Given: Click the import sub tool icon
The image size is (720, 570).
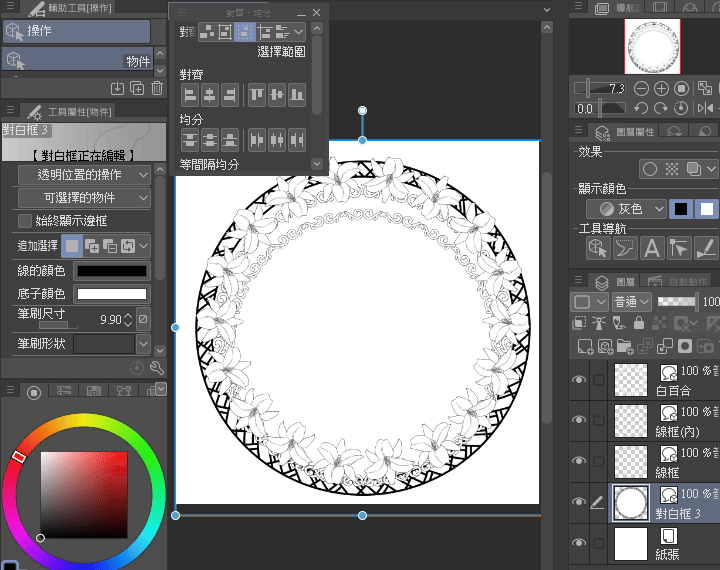Looking at the screenshot, I should pyautogui.click(x=118, y=88).
